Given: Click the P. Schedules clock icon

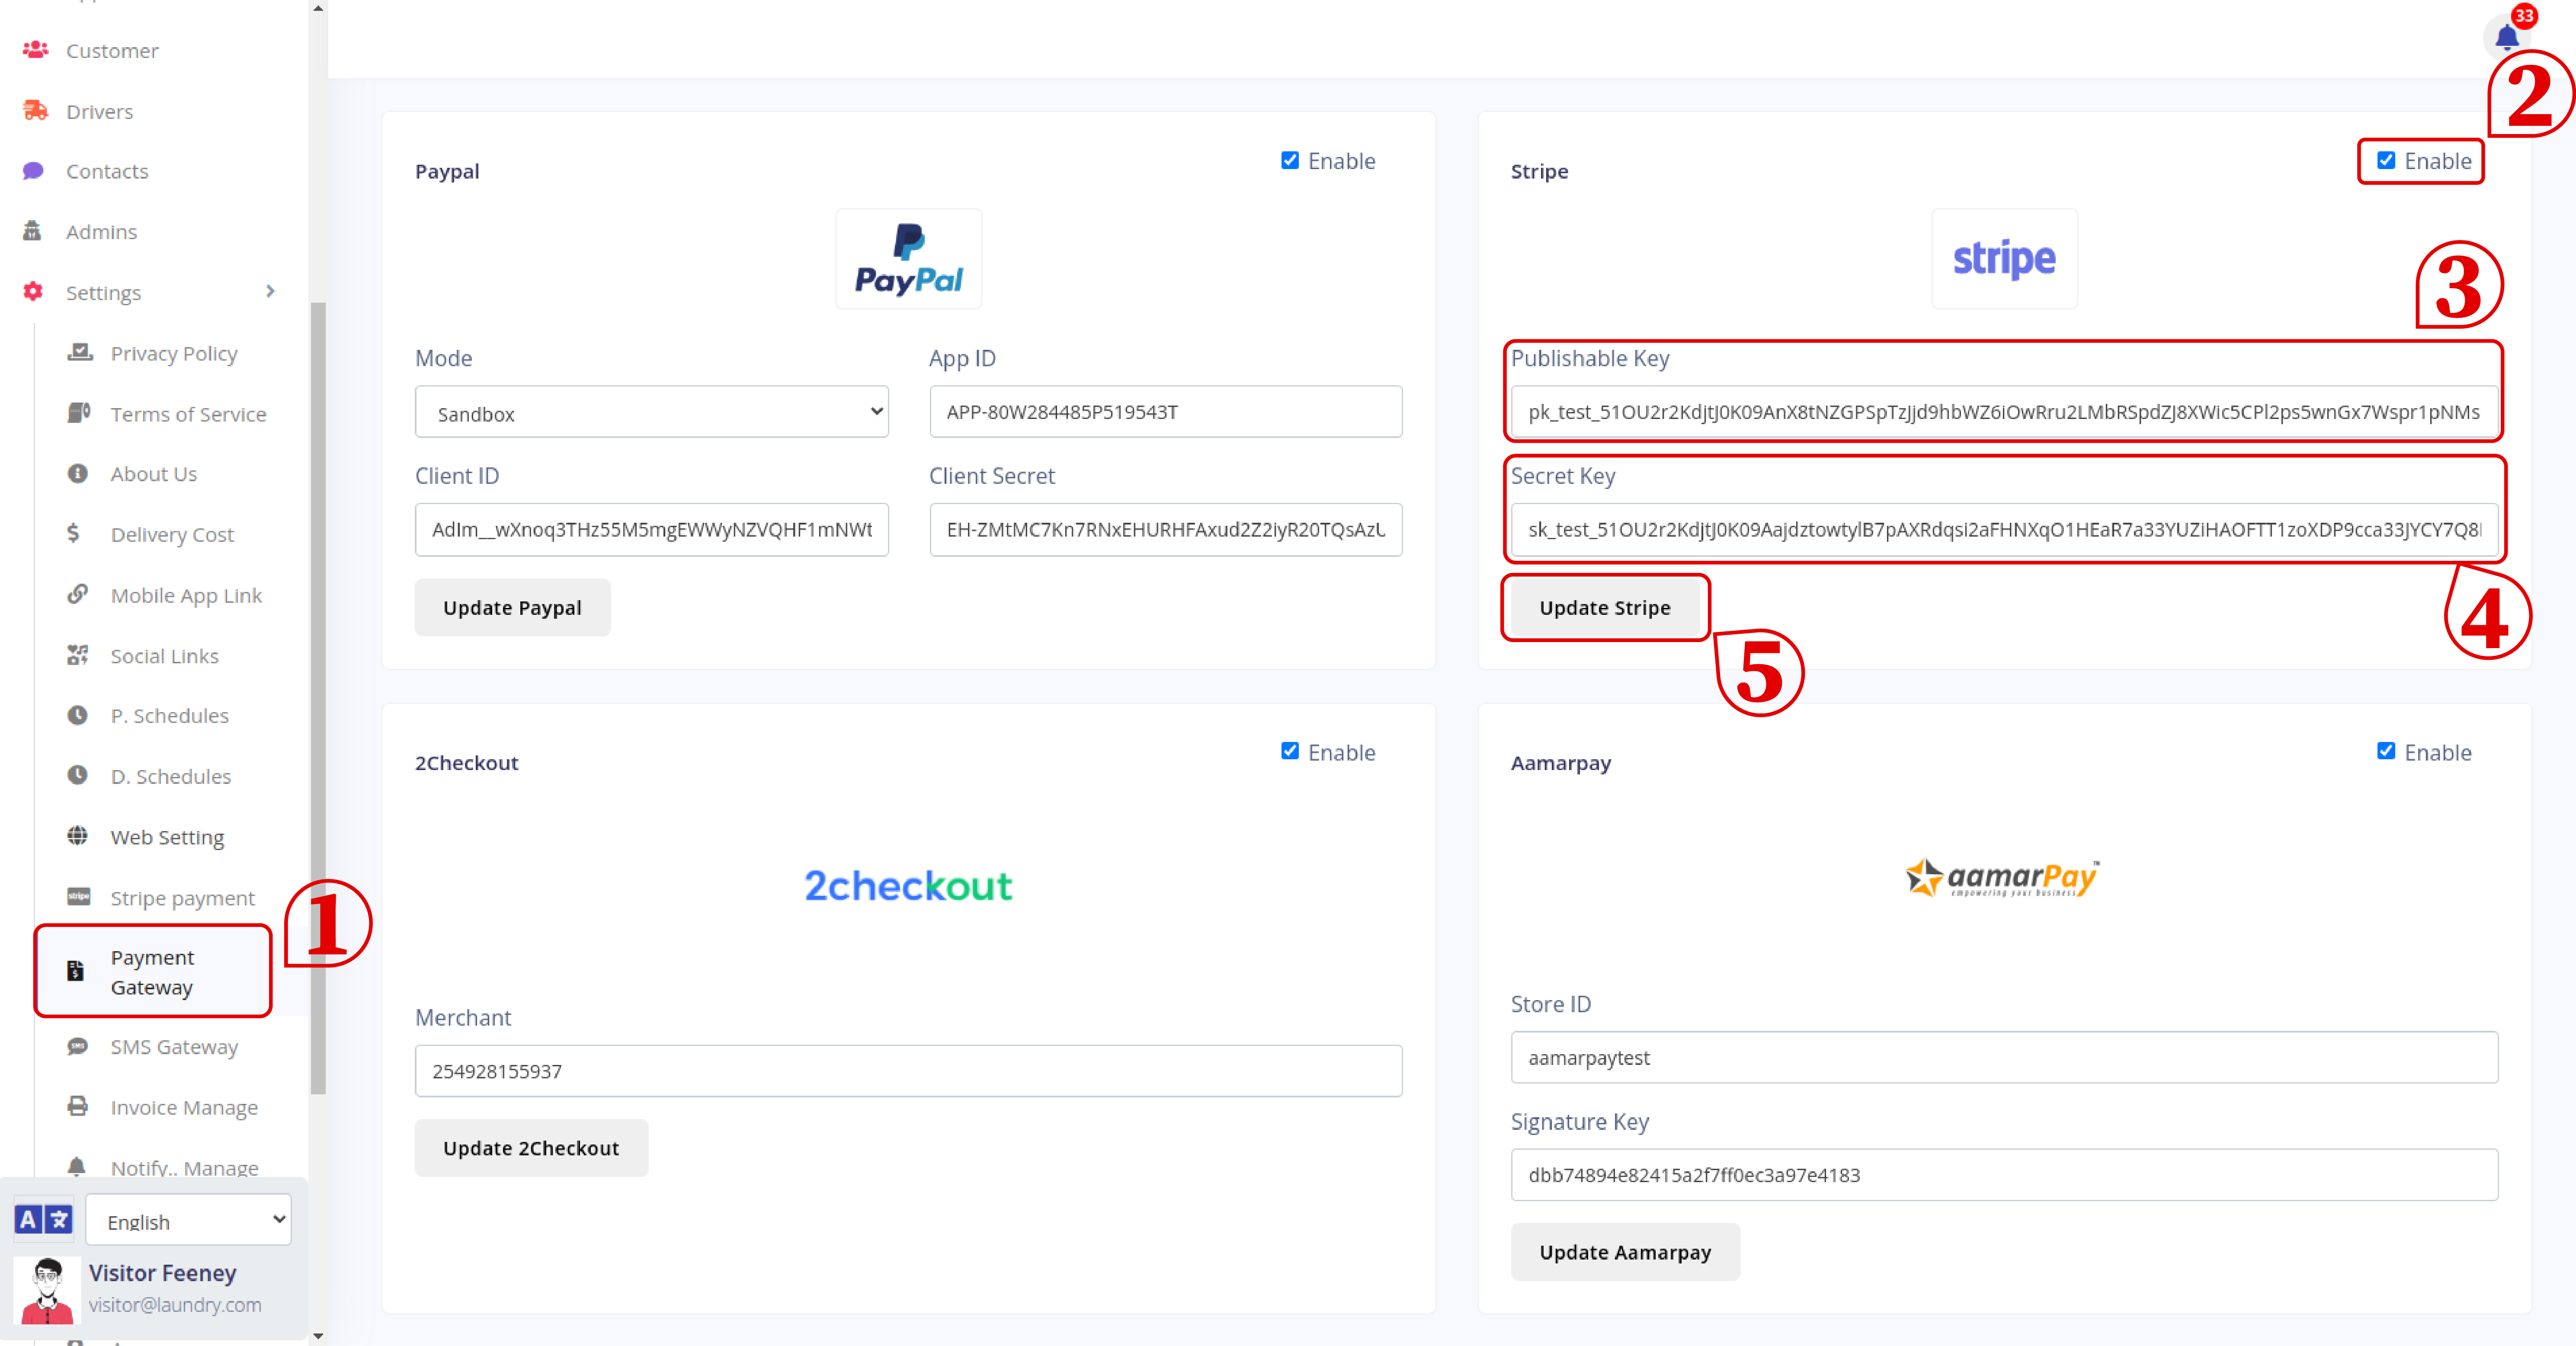Looking at the screenshot, I should (x=77, y=715).
